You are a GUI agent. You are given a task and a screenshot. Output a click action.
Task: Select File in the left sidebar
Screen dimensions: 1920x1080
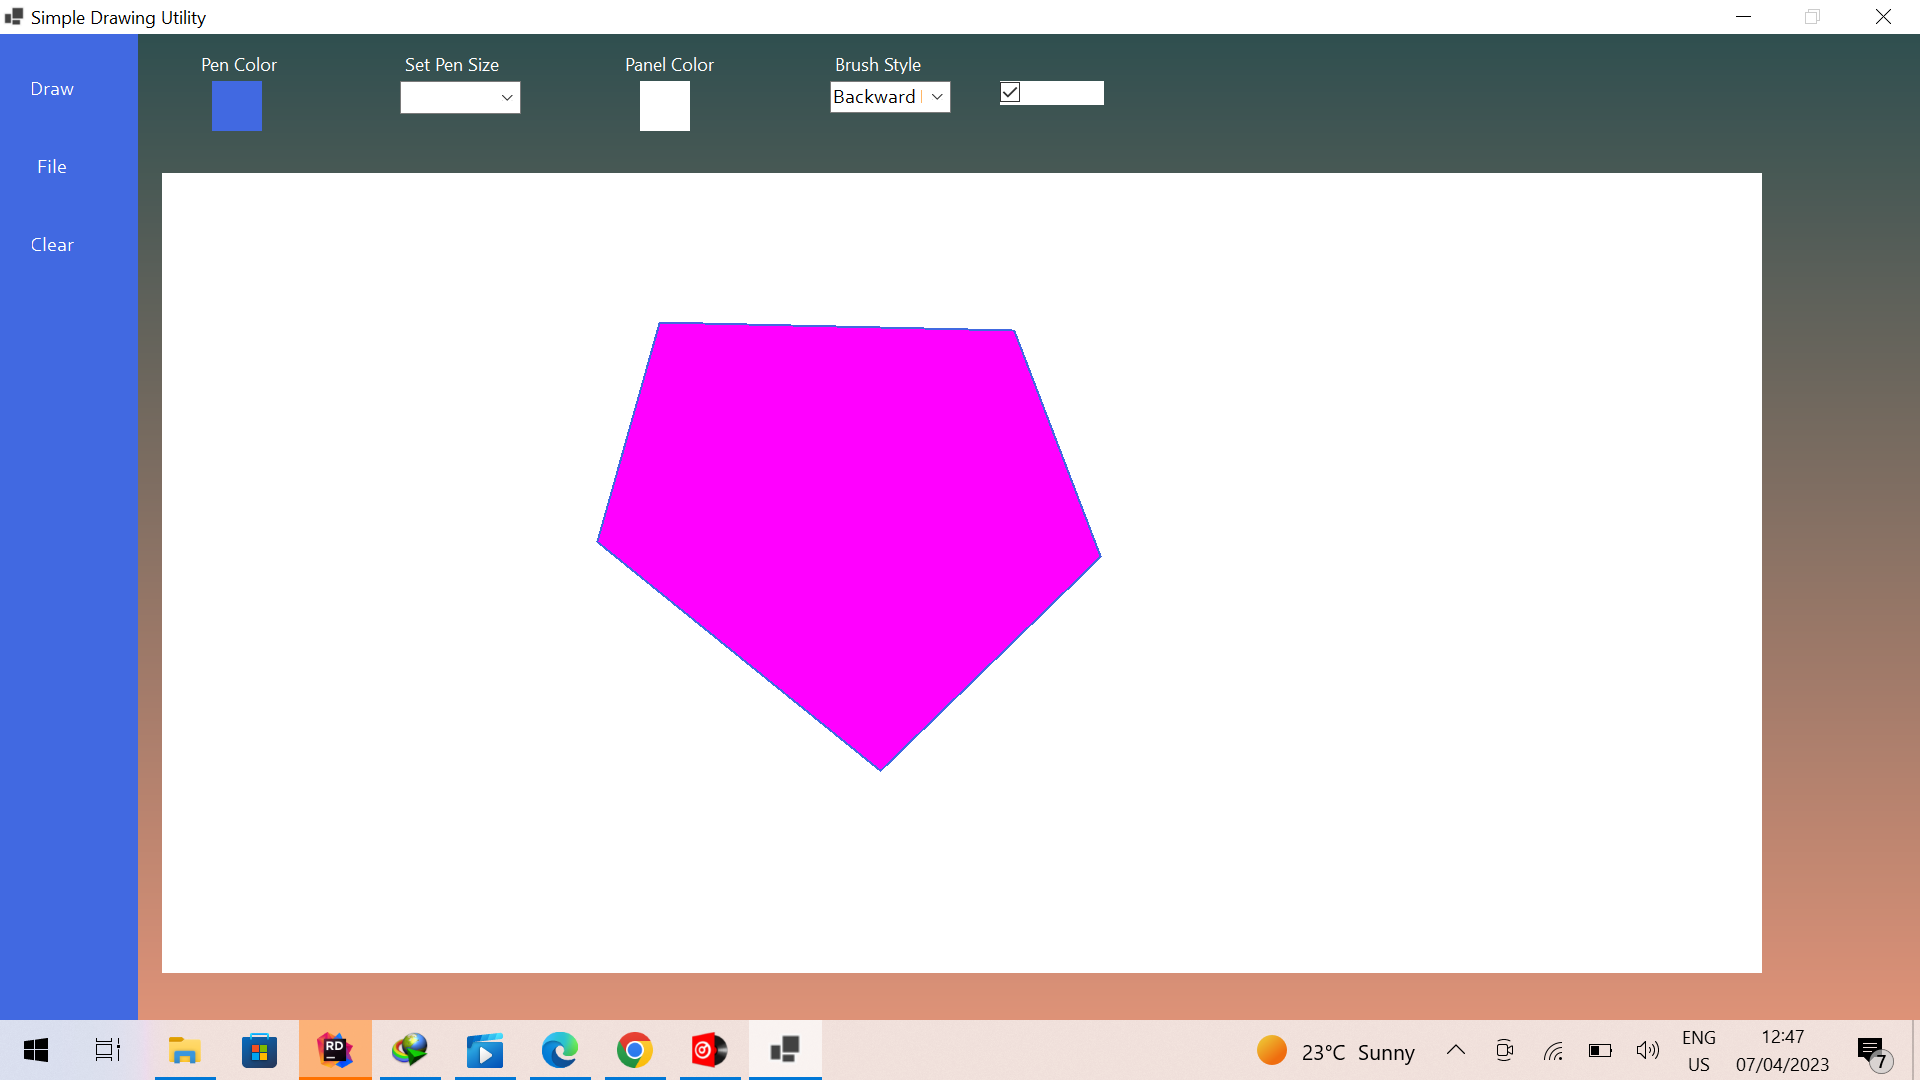click(x=51, y=166)
